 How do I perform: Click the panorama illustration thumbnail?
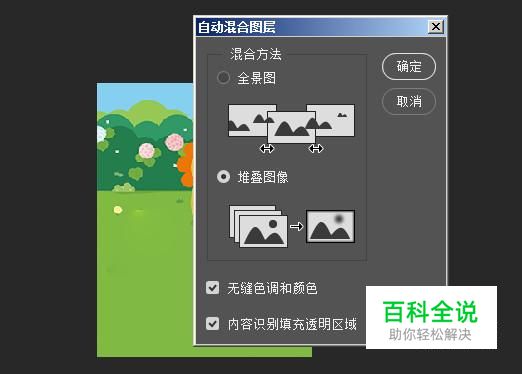click(291, 128)
